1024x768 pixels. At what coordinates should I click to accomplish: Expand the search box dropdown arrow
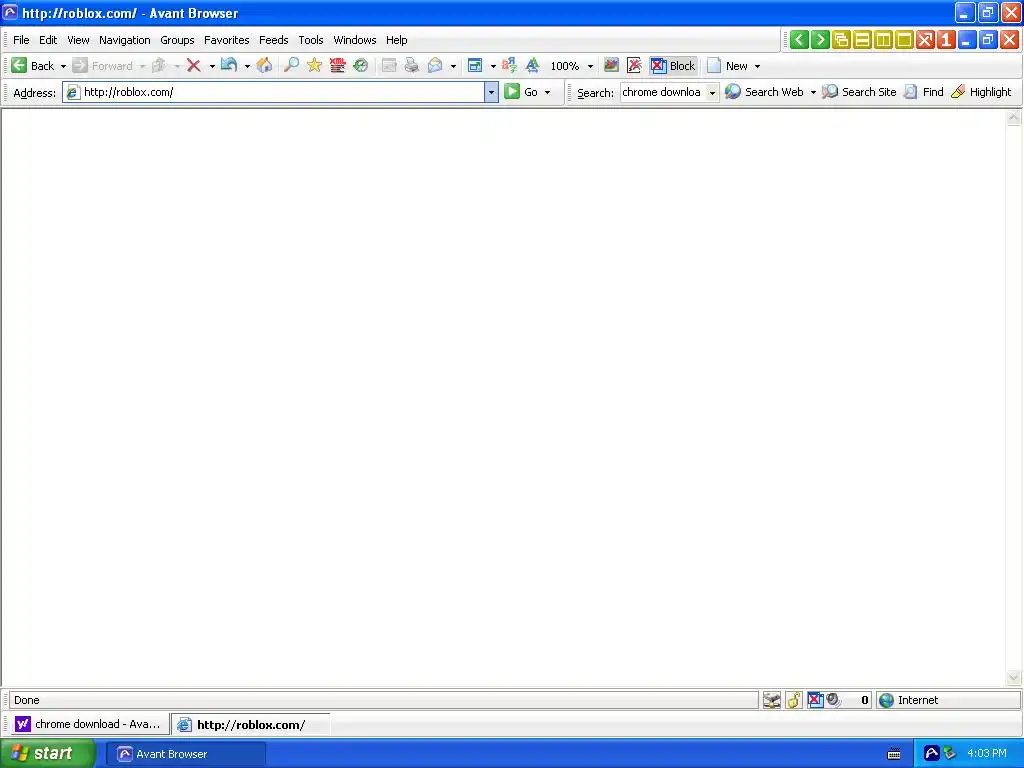712,92
